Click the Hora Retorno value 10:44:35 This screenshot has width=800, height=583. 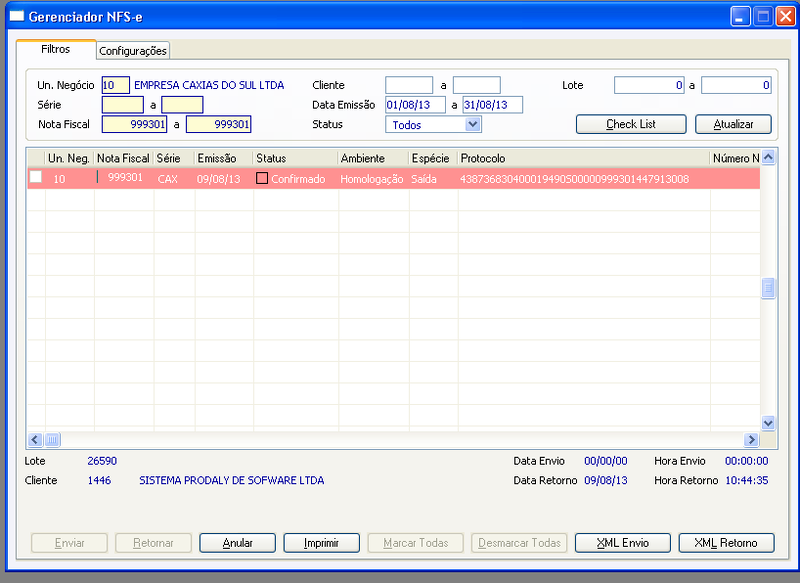pyautogui.click(x=747, y=480)
